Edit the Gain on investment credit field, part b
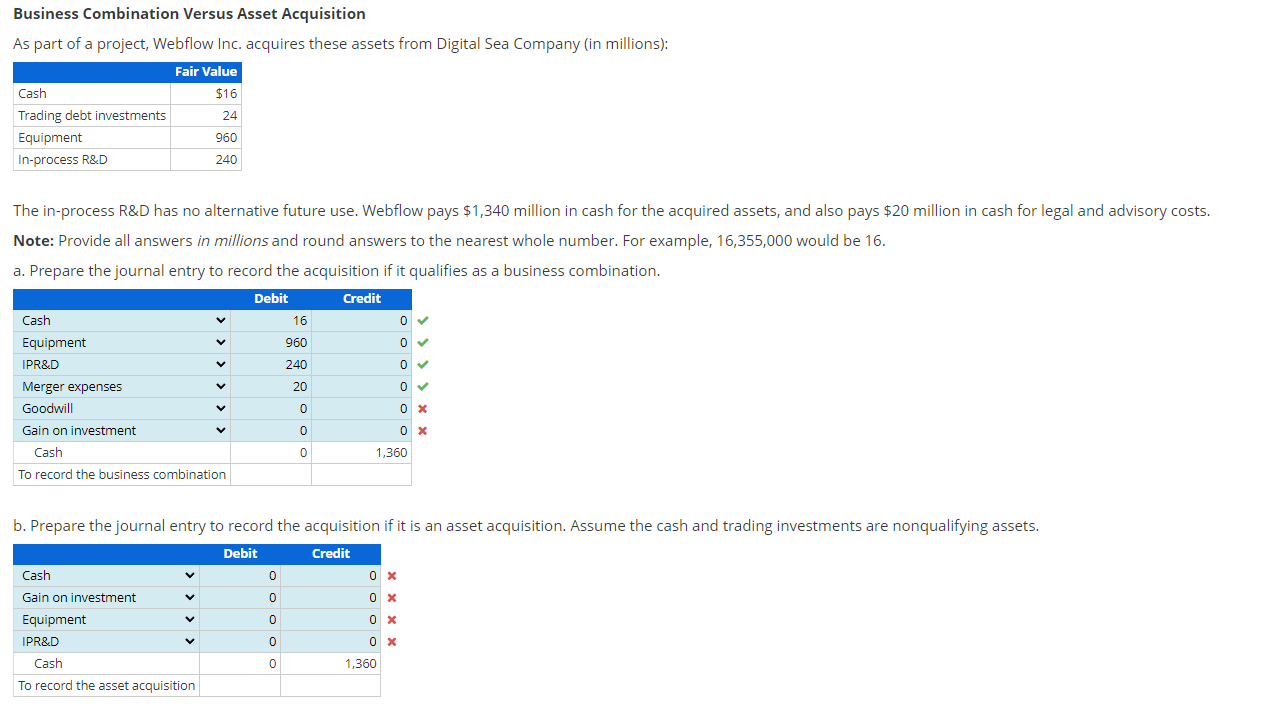Screen dimensions: 1276x710 [330, 598]
